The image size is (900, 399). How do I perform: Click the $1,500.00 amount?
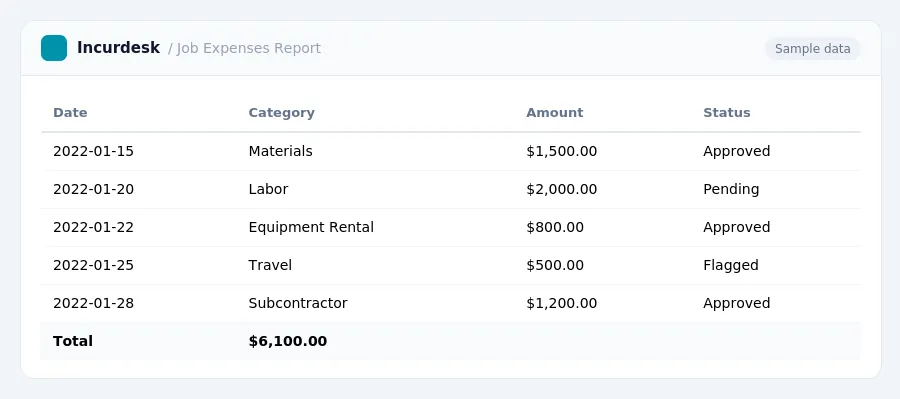(x=561, y=152)
